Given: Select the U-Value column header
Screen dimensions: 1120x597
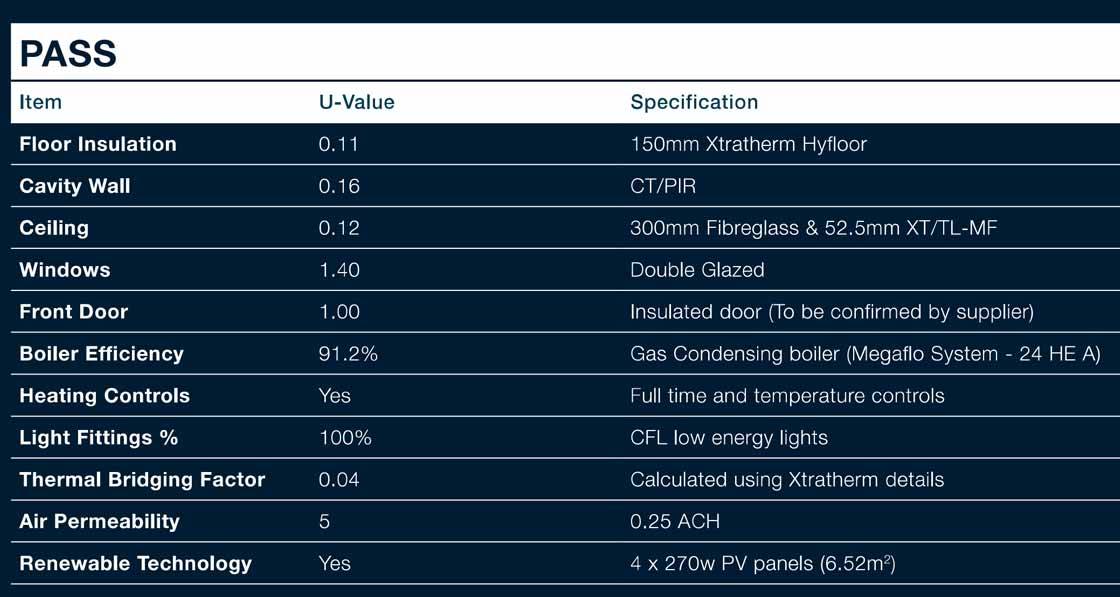Looking at the screenshot, I should pos(356,102).
